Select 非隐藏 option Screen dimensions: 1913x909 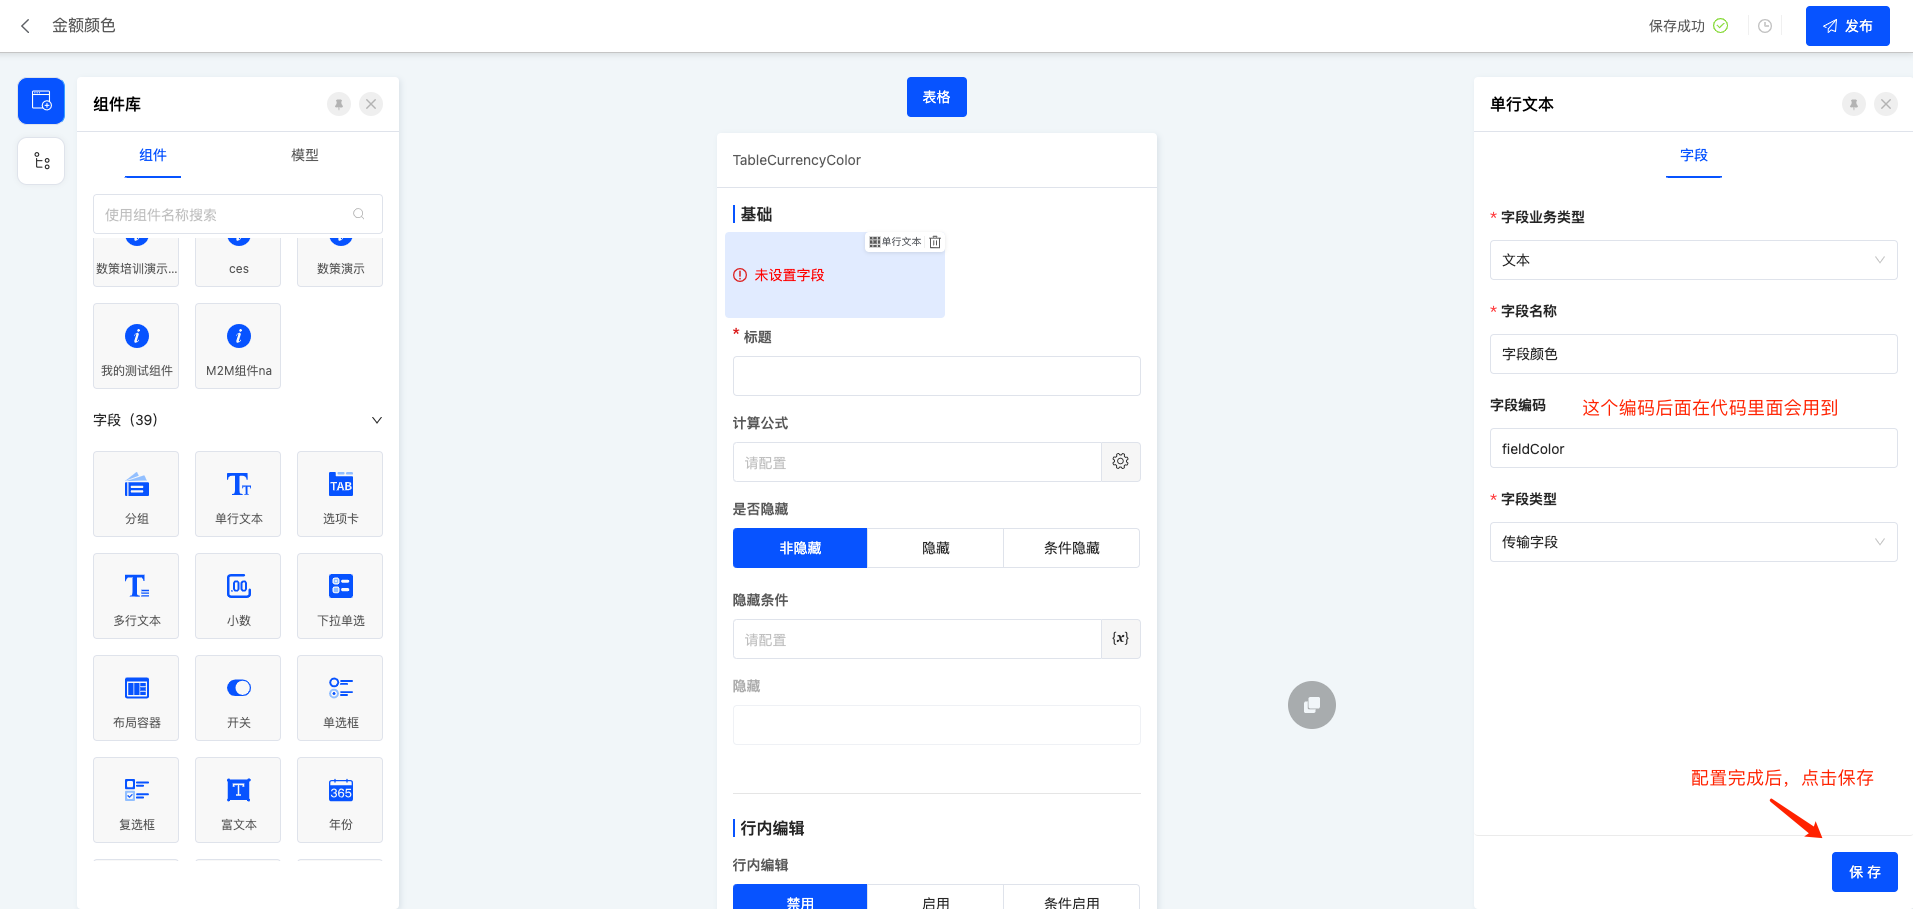pyautogui.click(x=800, y=548)
